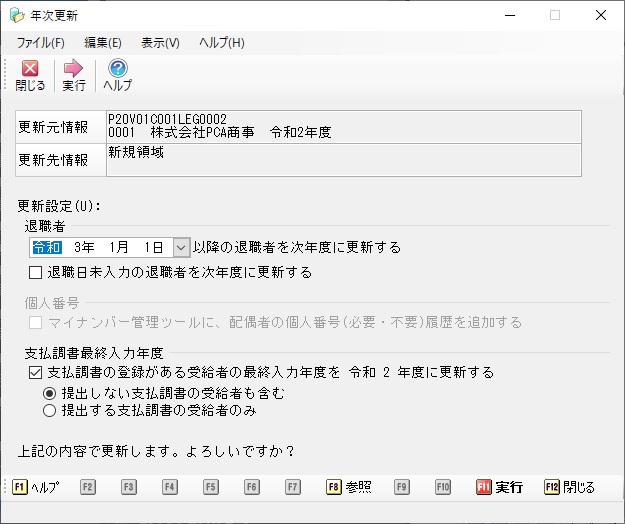Click the 年次更新 app icon in title bar
The width and height of the screenshot is (625, 524).
point(17,15)
